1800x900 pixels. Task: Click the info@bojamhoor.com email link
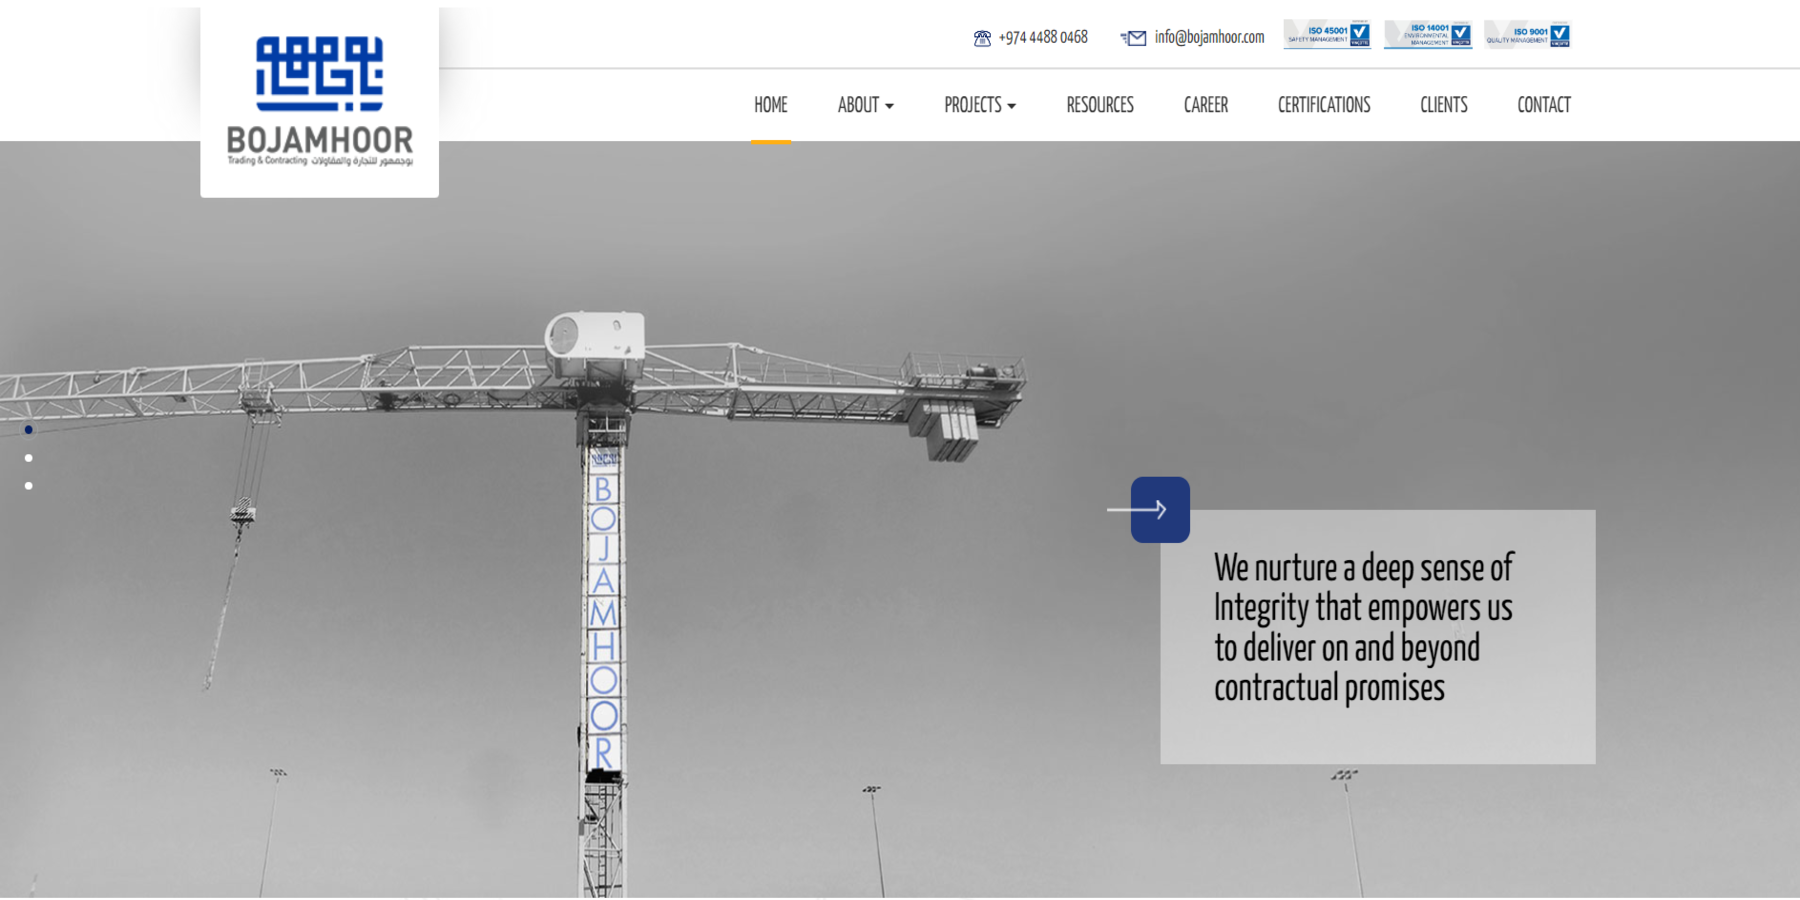tap(1209, 38)
